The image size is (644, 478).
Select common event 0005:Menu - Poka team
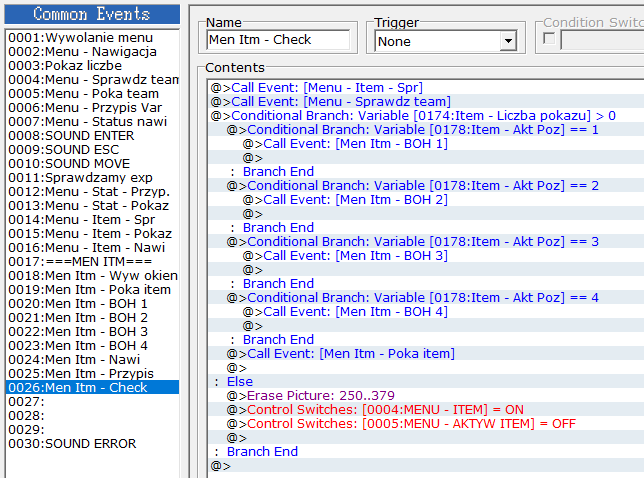(92, 93)
